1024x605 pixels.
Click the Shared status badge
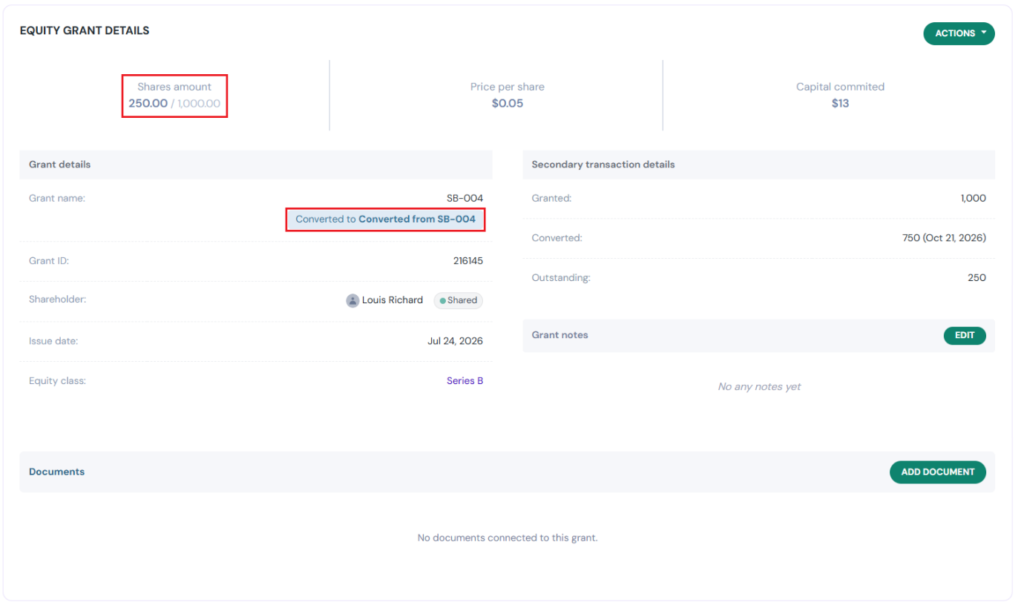point(458,301)
